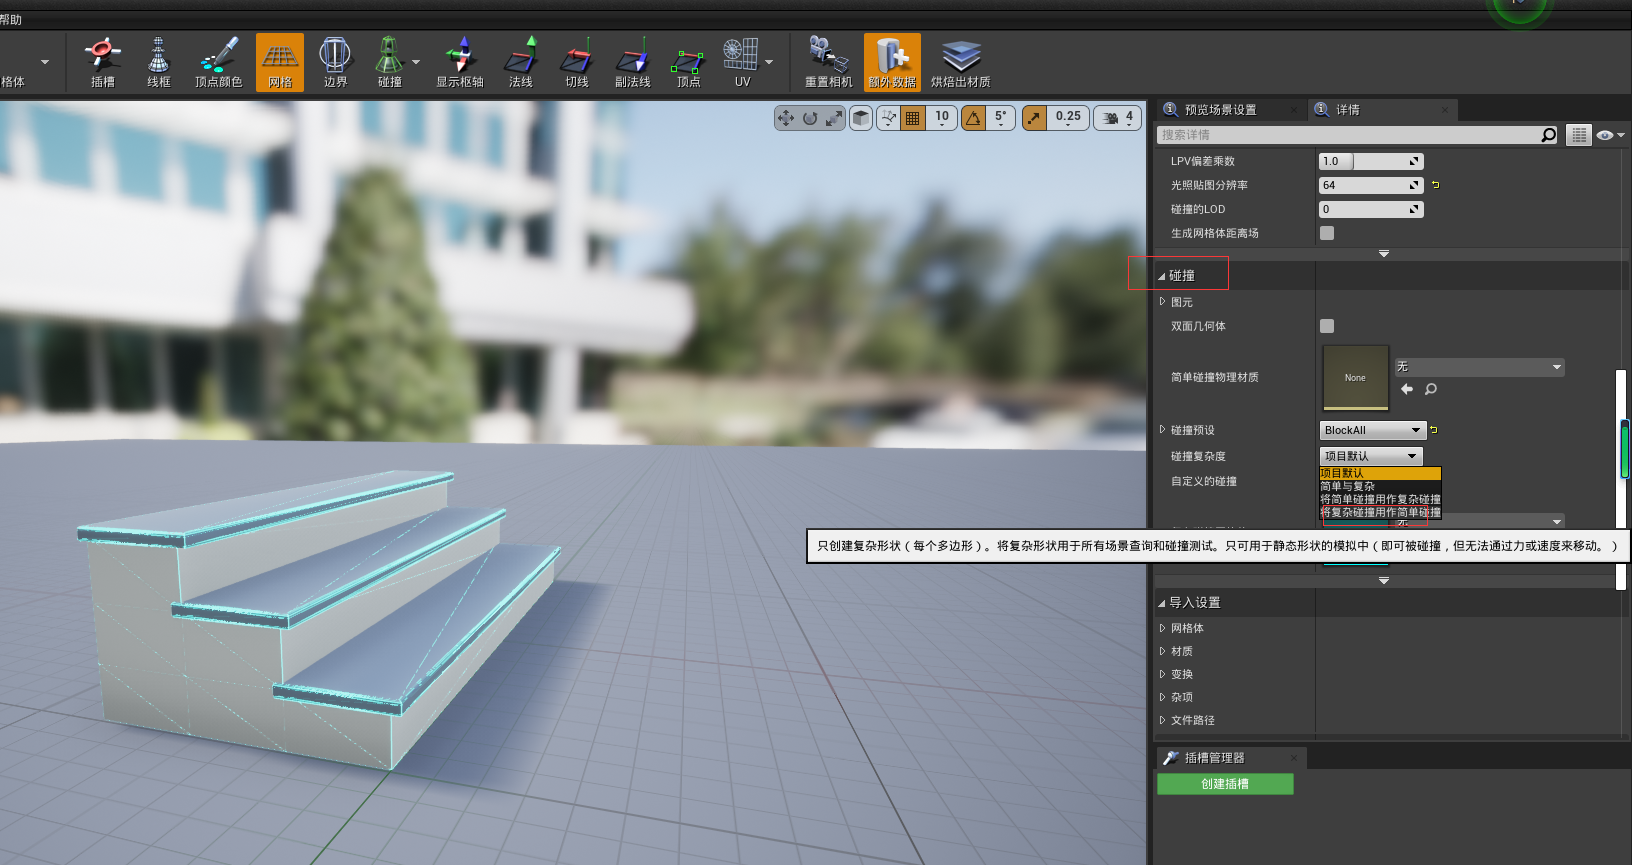Click the magnifier search icon in details

tap(1549, 135)
